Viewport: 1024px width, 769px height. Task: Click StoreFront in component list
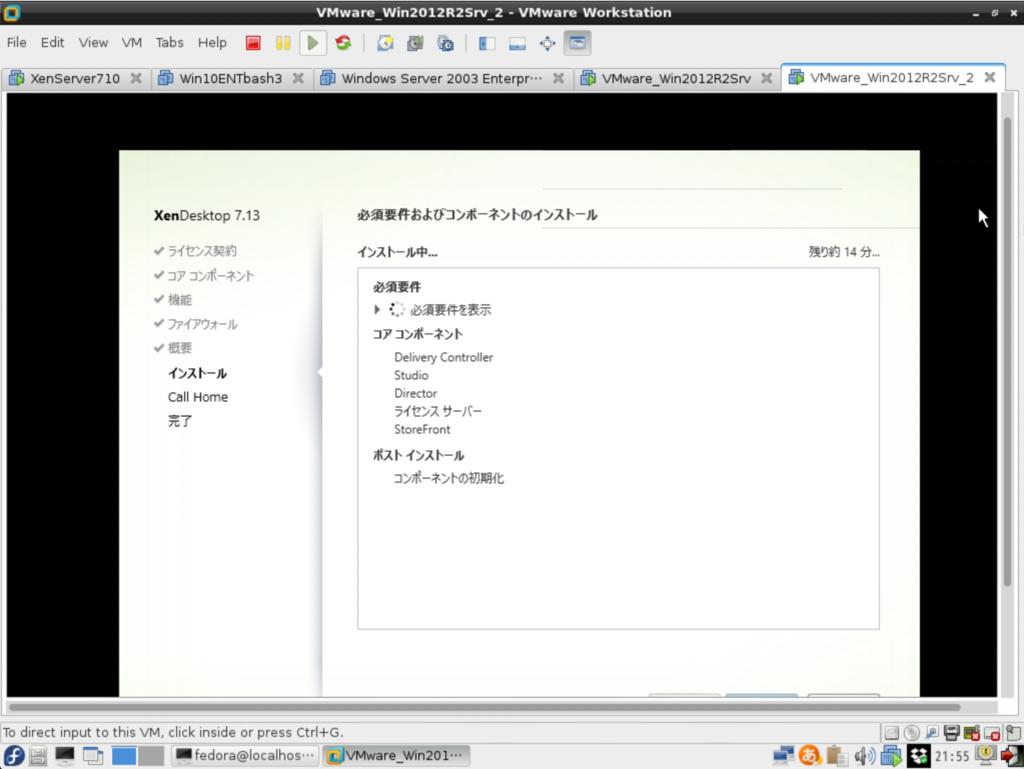pyautogui.click(x=422, y=430)
